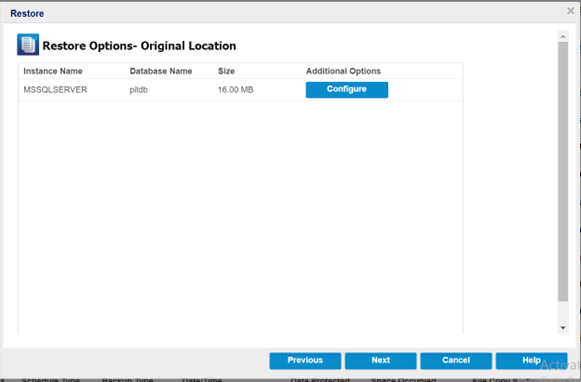Click the Restore Options document icon

coord(28,45)
